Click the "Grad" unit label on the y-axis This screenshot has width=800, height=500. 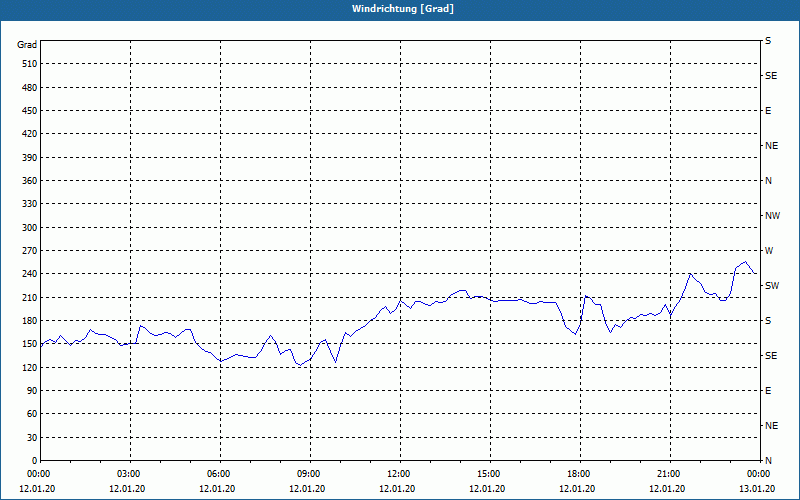click(x=27, y=45)
